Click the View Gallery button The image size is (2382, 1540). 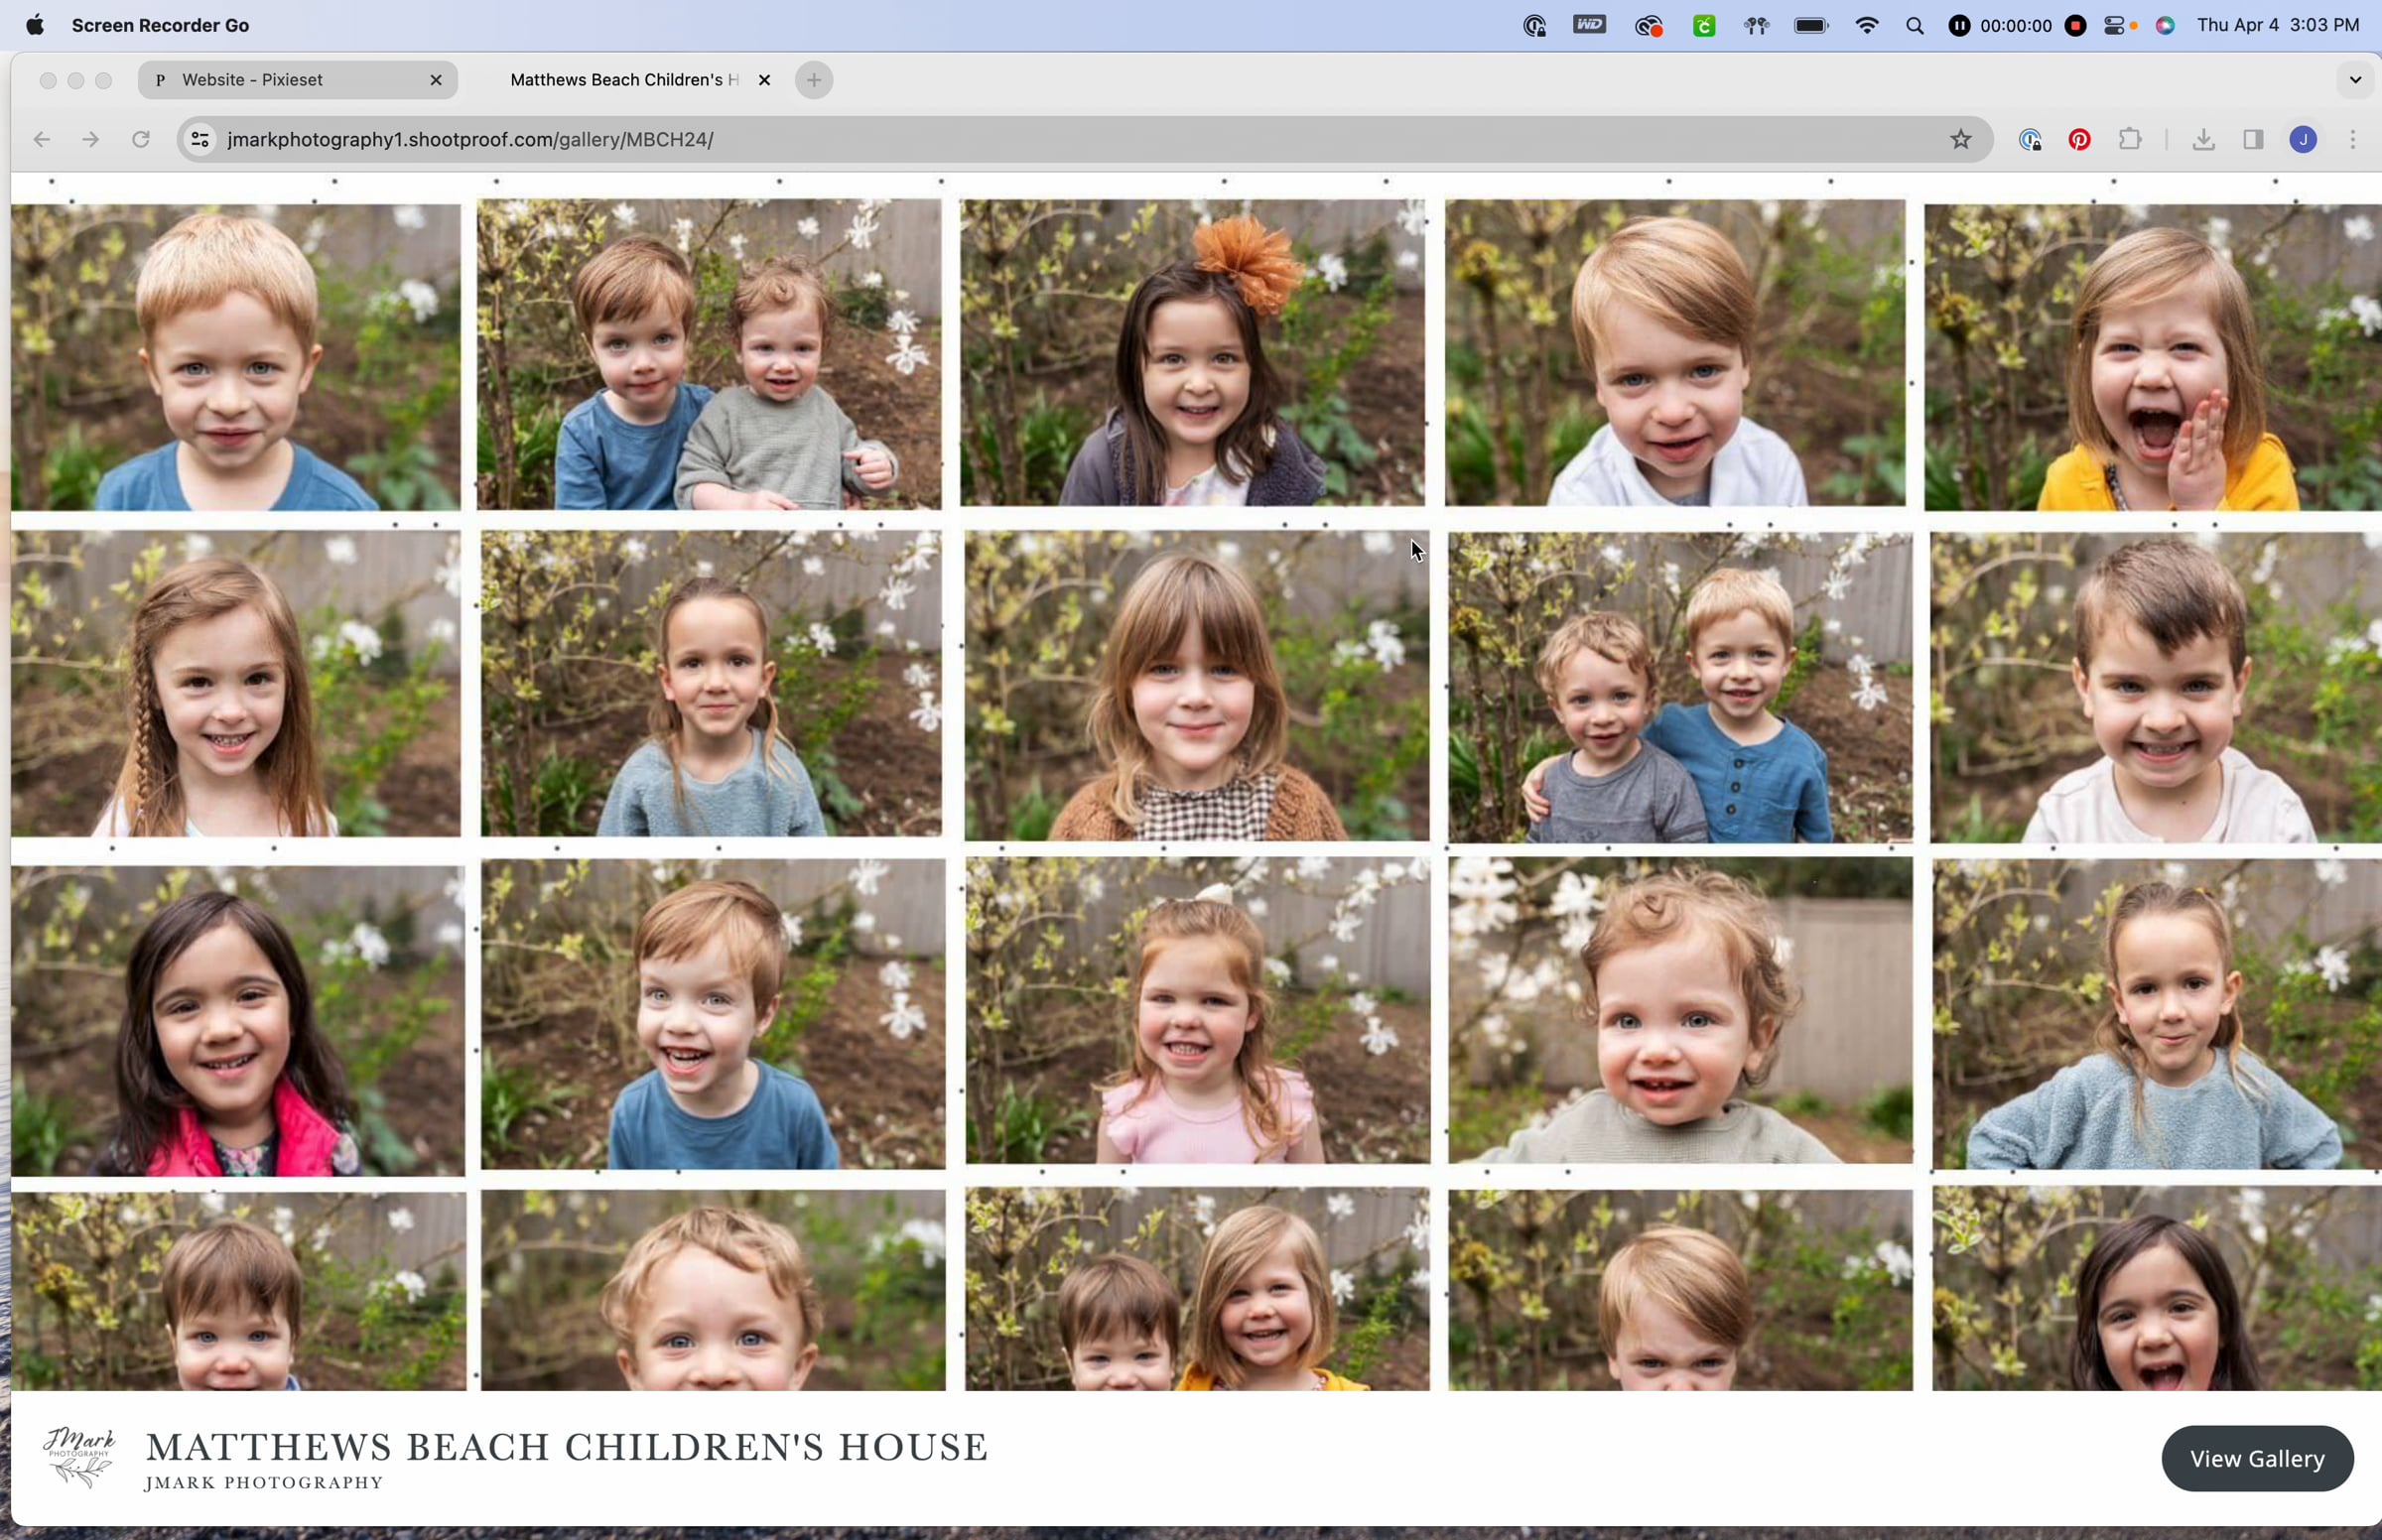(2257, 1458)
